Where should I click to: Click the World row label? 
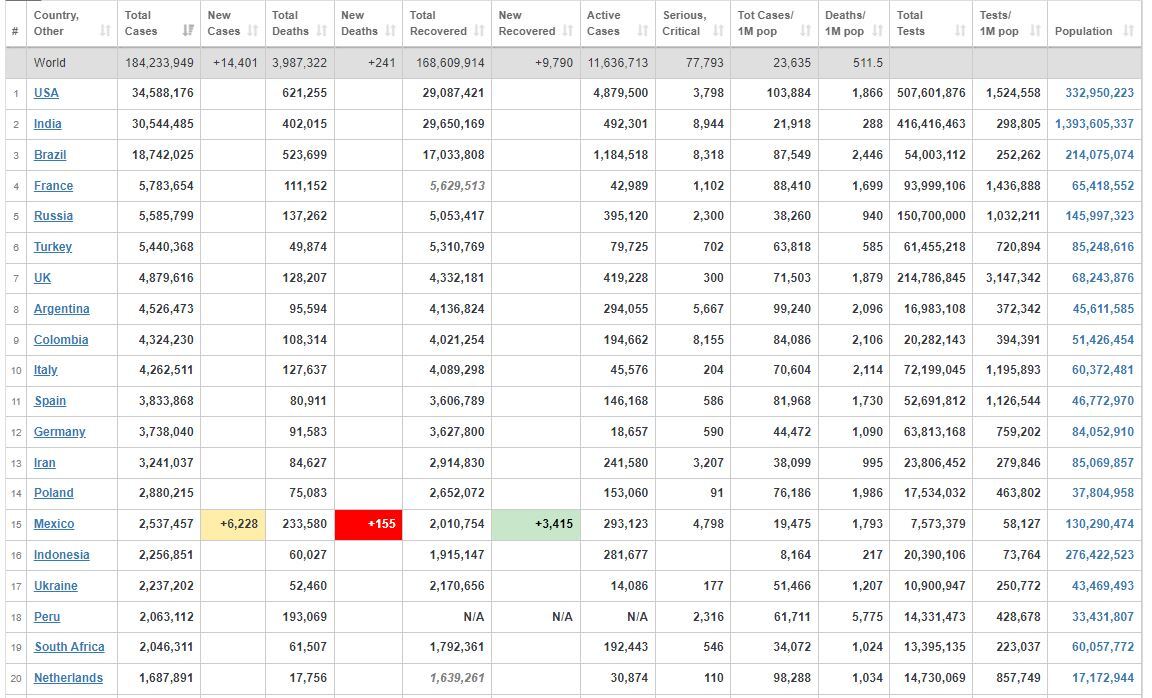click(x=50, y=63)
